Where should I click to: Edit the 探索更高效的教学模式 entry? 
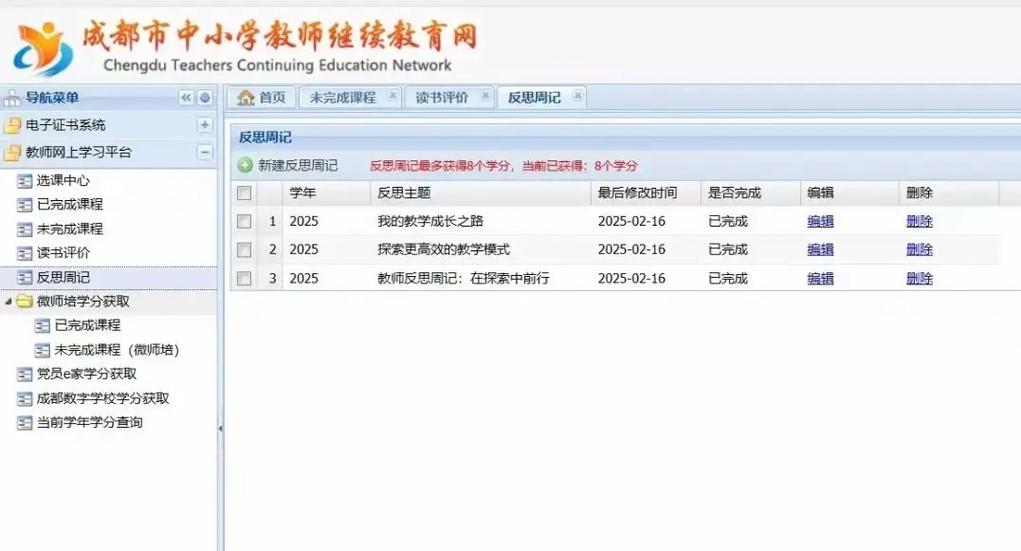[x=820, y=249]
